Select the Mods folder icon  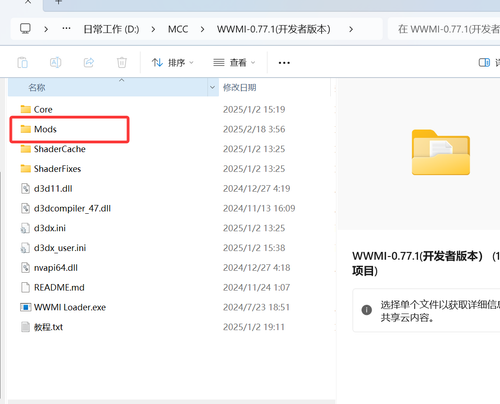point(26,129)
